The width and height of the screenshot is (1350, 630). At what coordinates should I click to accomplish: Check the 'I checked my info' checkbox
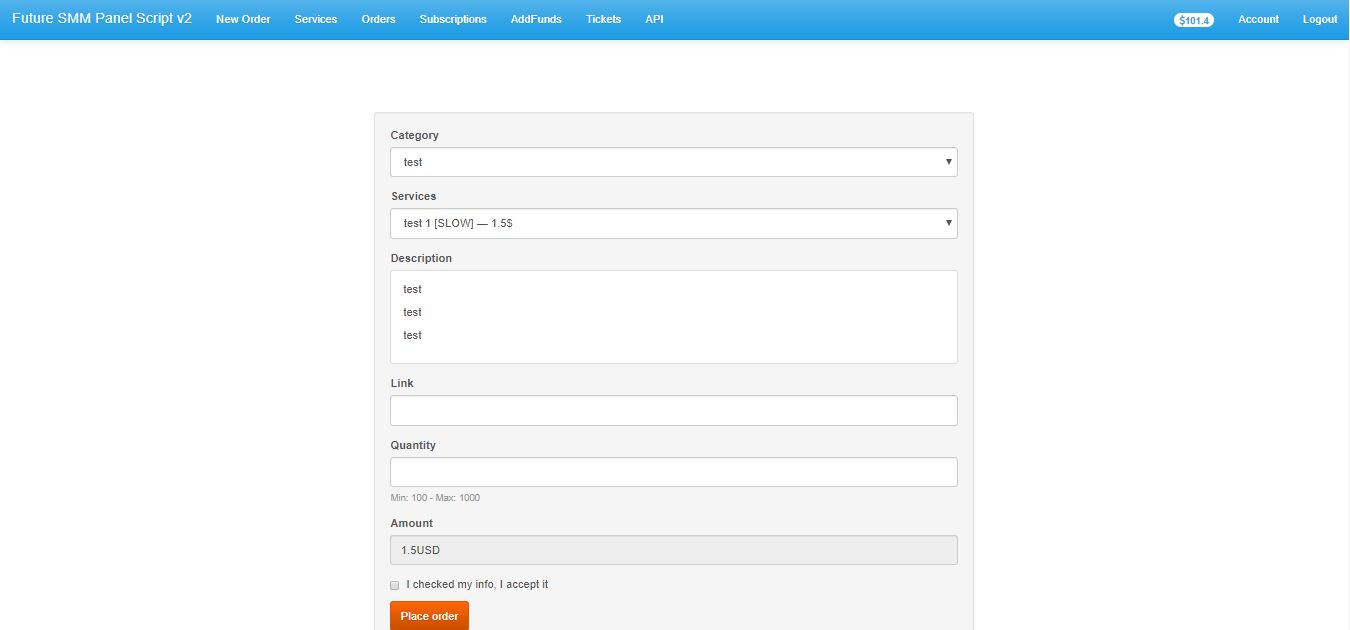pyautogui.click(x=394, y=585)
